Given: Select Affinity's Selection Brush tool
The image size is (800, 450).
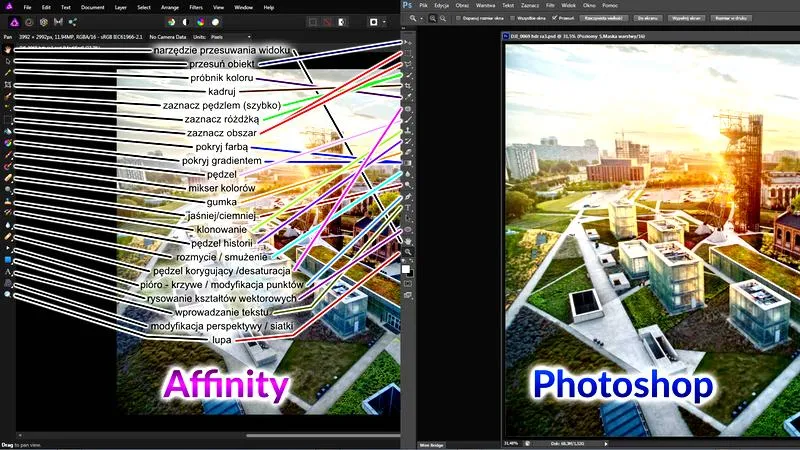Looking at the screenshot, I should click(8, 96).
